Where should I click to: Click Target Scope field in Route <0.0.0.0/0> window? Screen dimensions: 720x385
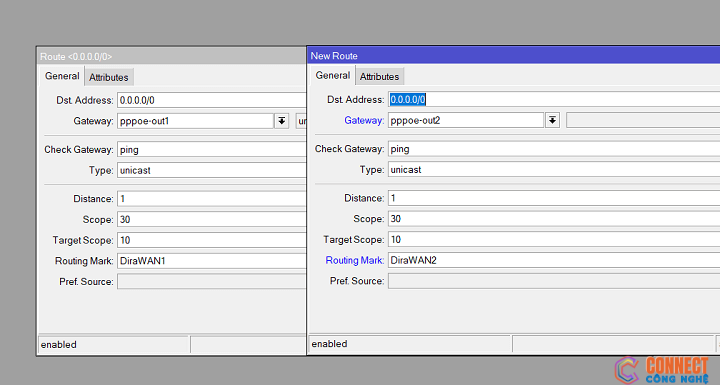pyautogui.click(x=212, y=240)
